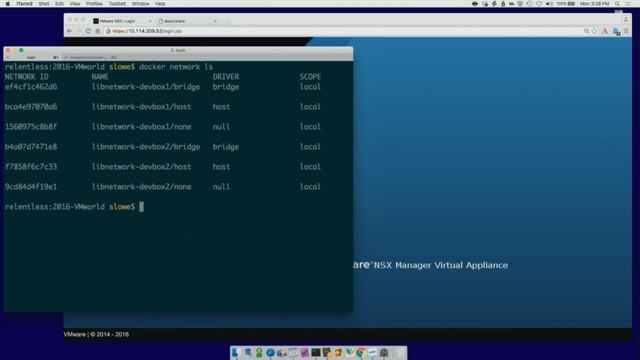This screenshot has width=640, height=360.
Task: Click the red A browser extension
Action: point(605,31)
